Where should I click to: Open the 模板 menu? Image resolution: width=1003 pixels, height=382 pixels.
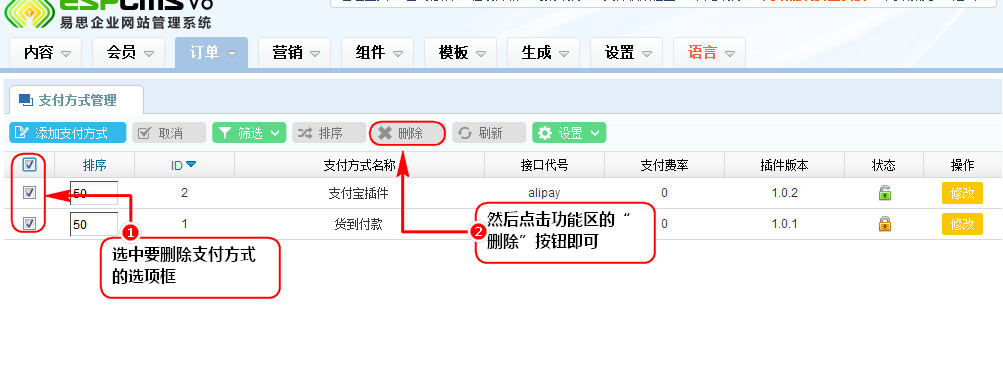461,52
